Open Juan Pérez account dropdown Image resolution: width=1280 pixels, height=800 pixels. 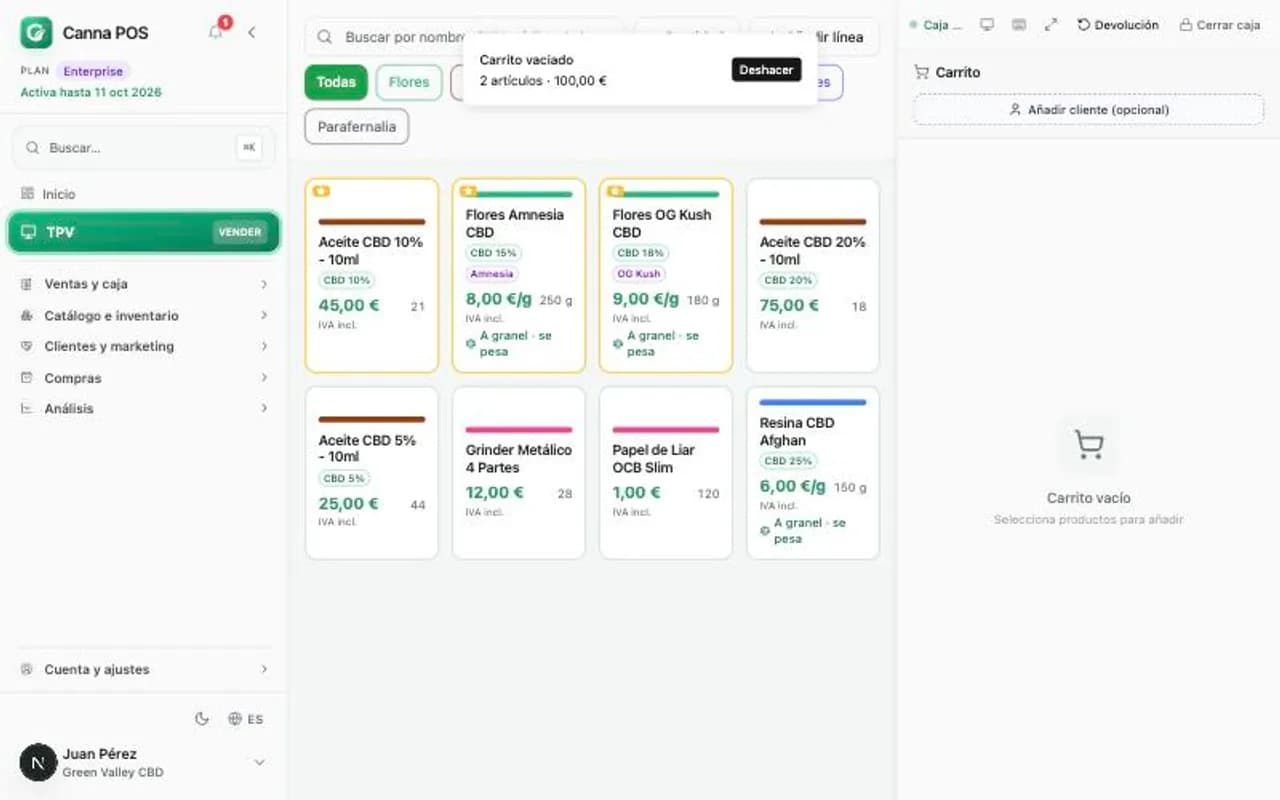click(x=259, y=762)
